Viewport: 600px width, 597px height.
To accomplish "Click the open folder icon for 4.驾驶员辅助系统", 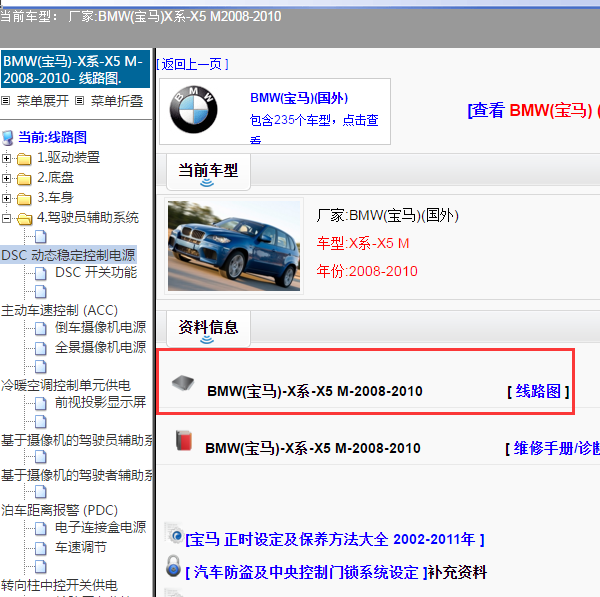I will coord(24,219).
